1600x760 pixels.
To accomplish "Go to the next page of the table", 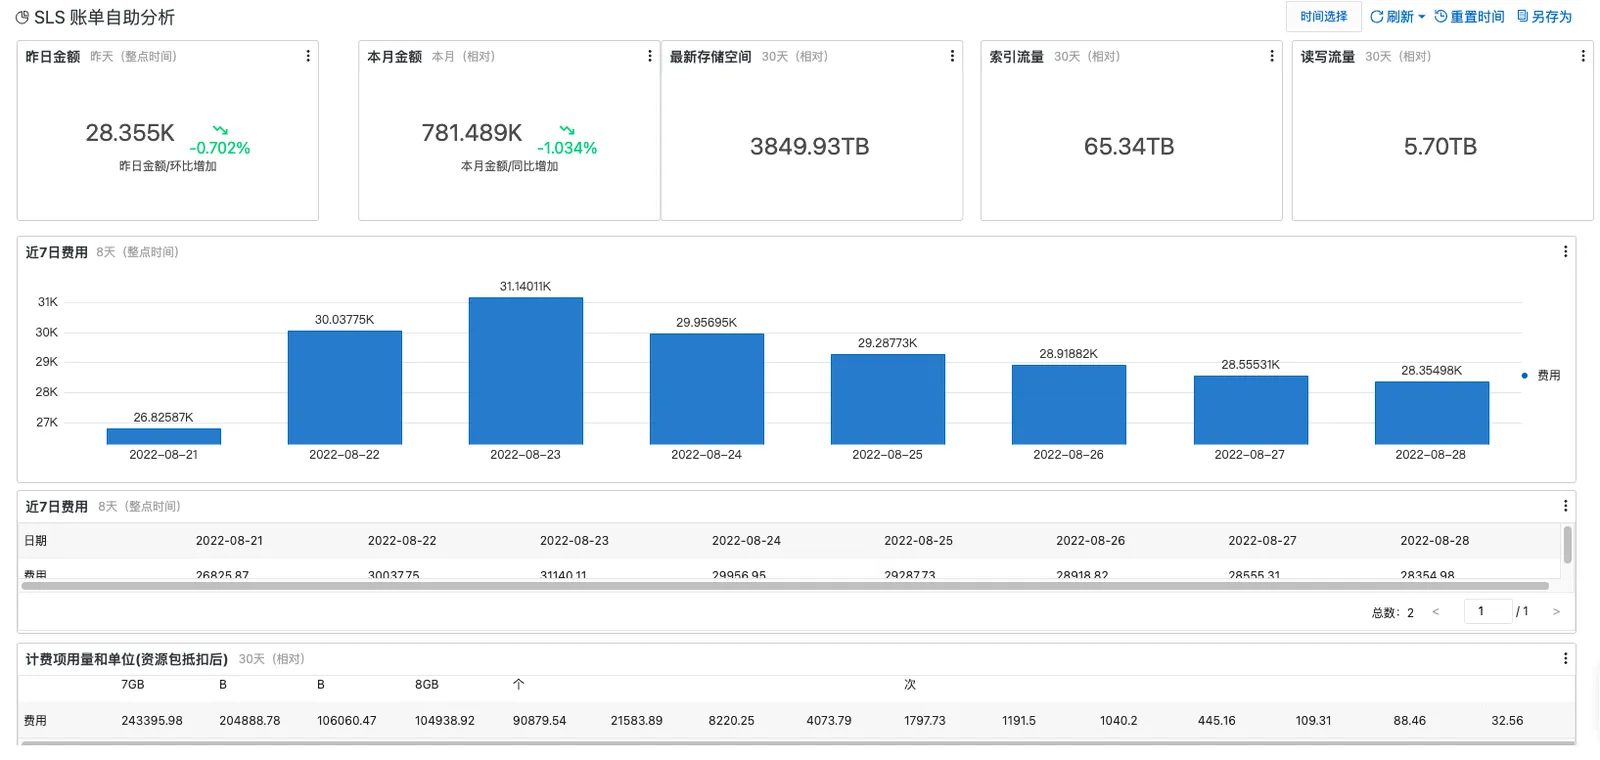I will click(x=1556, y=612).
